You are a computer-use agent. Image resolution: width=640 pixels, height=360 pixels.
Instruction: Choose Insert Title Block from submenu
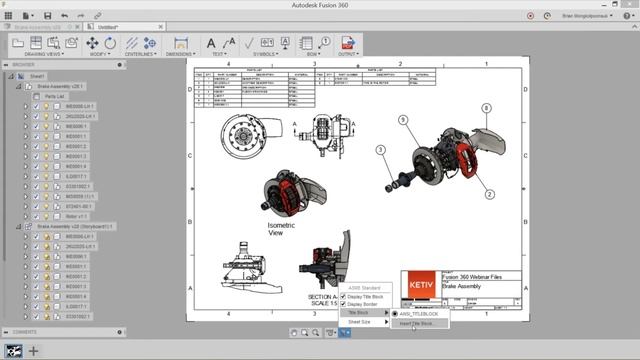click(x=420, y=323)
